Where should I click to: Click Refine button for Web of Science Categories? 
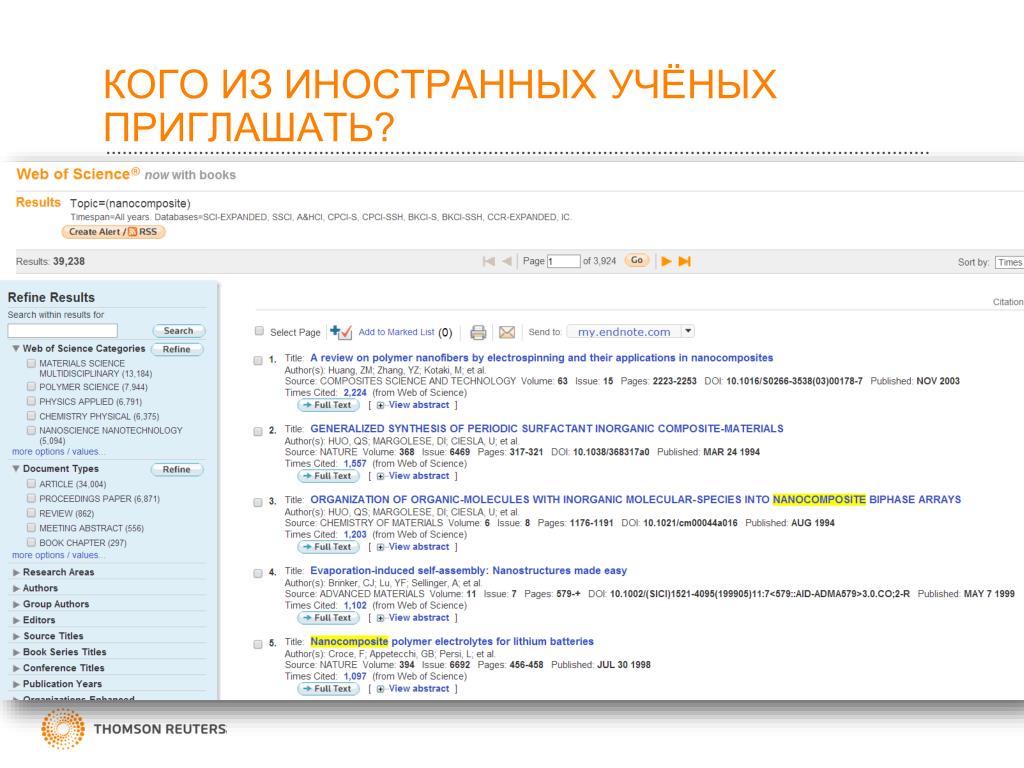[x=177, y=349]
